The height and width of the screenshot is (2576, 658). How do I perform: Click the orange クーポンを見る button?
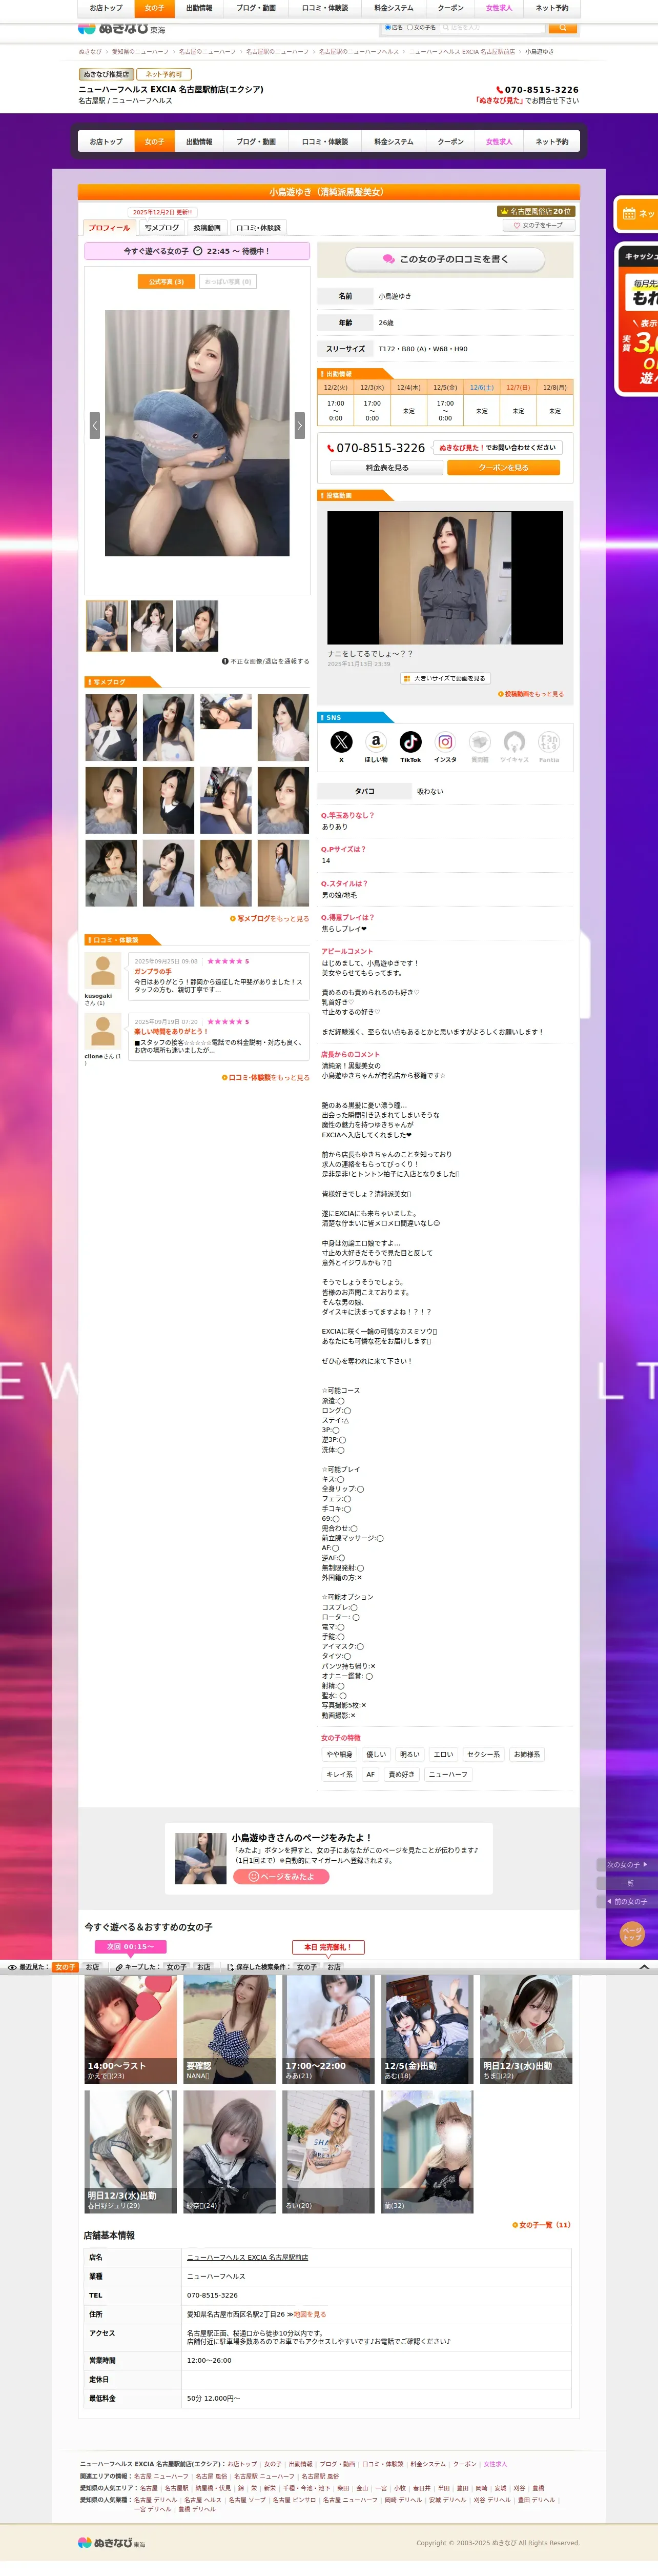(503, 467)
